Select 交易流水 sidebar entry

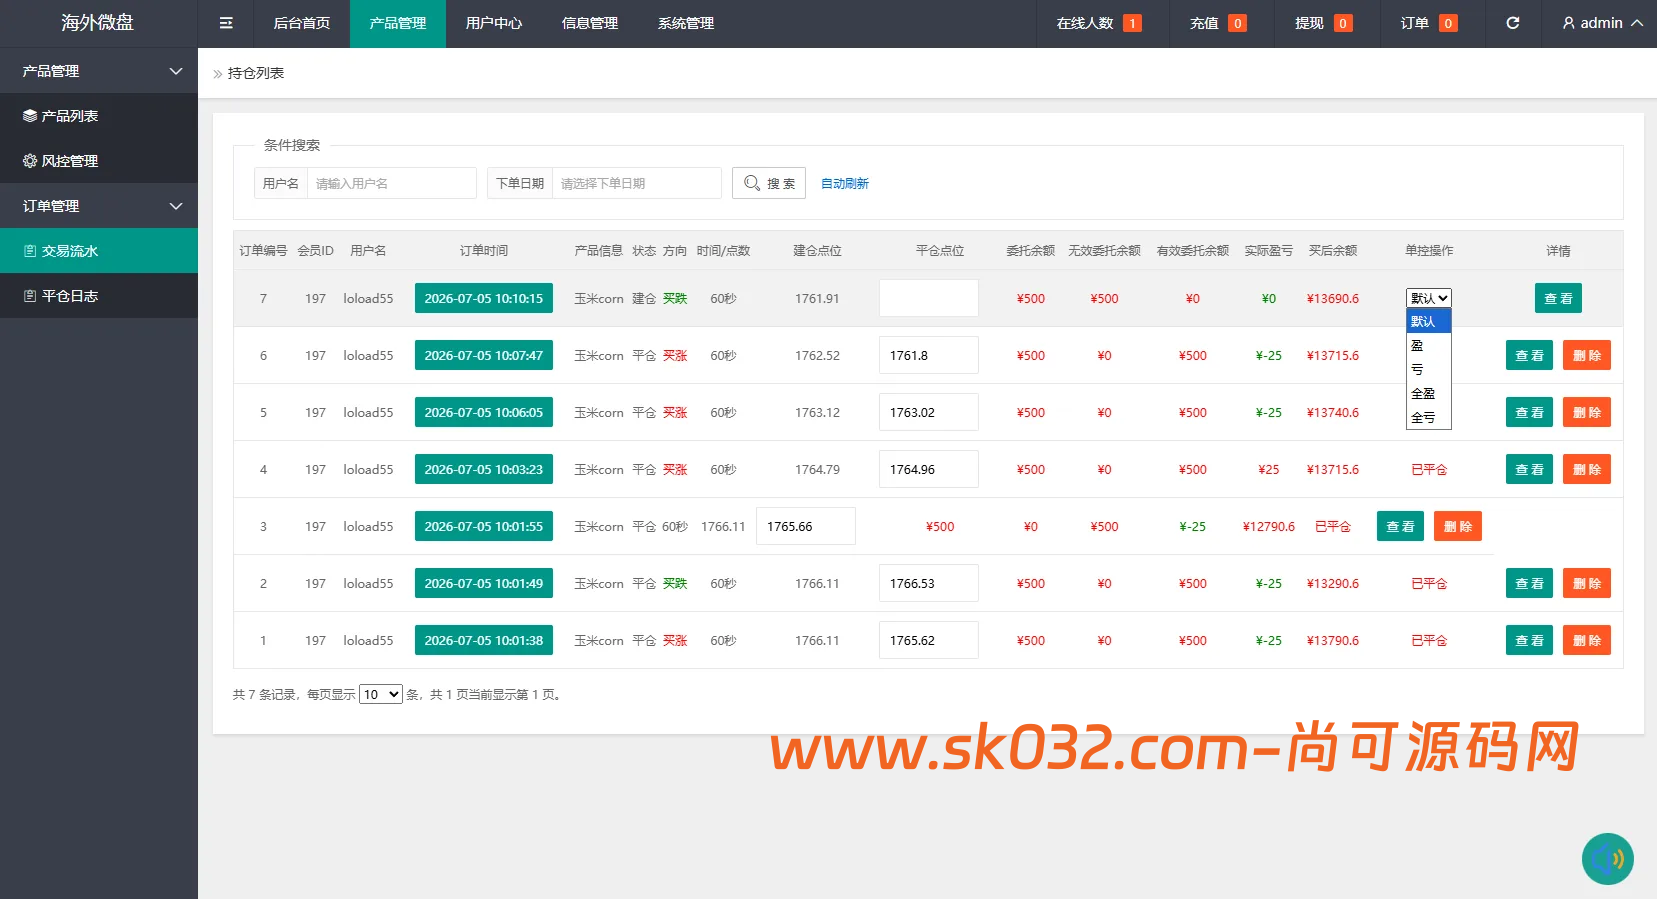99,251
